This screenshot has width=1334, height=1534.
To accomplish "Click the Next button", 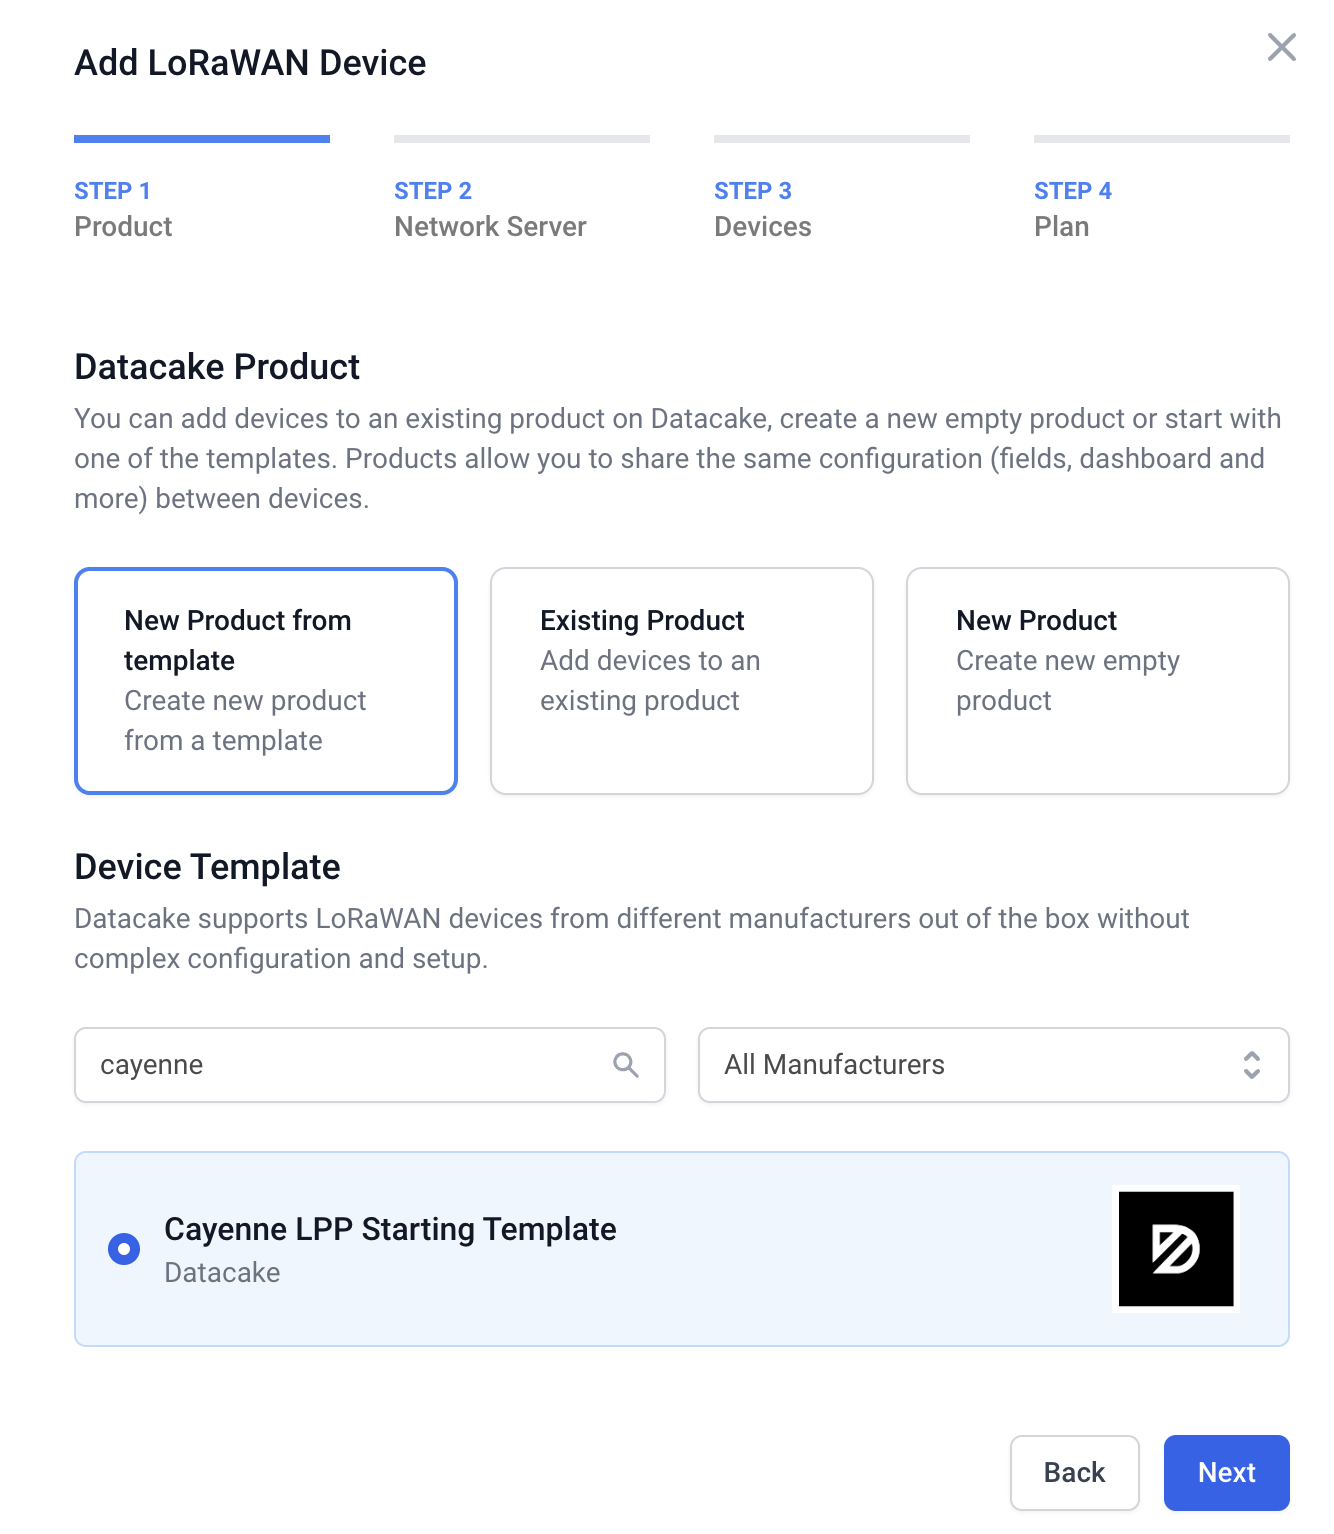I will [1227, 1473].
